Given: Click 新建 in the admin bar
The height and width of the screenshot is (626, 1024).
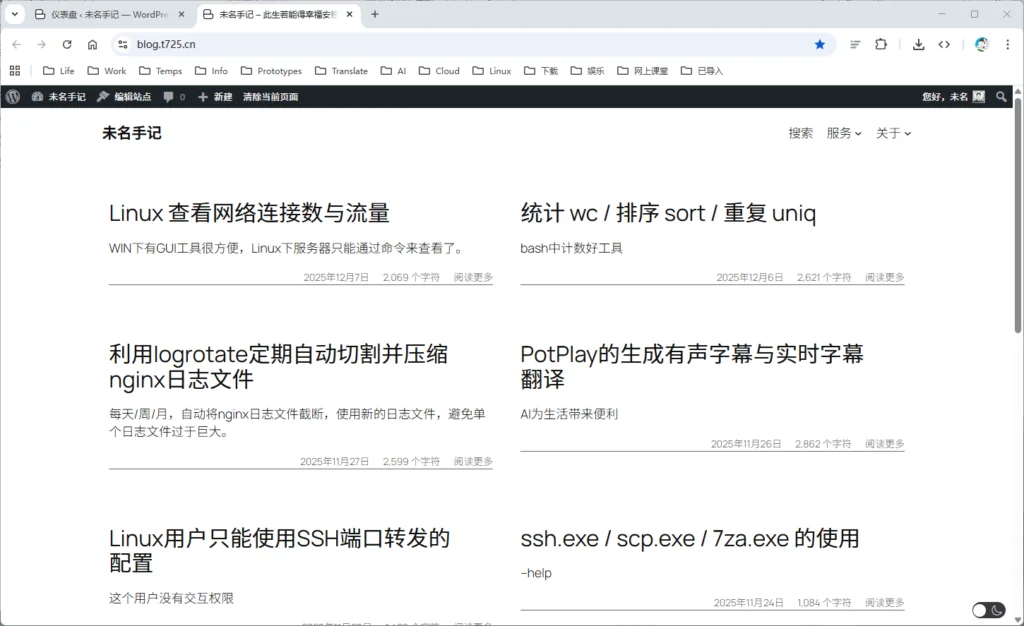Looking at the screenshot, I should [215, 97].
